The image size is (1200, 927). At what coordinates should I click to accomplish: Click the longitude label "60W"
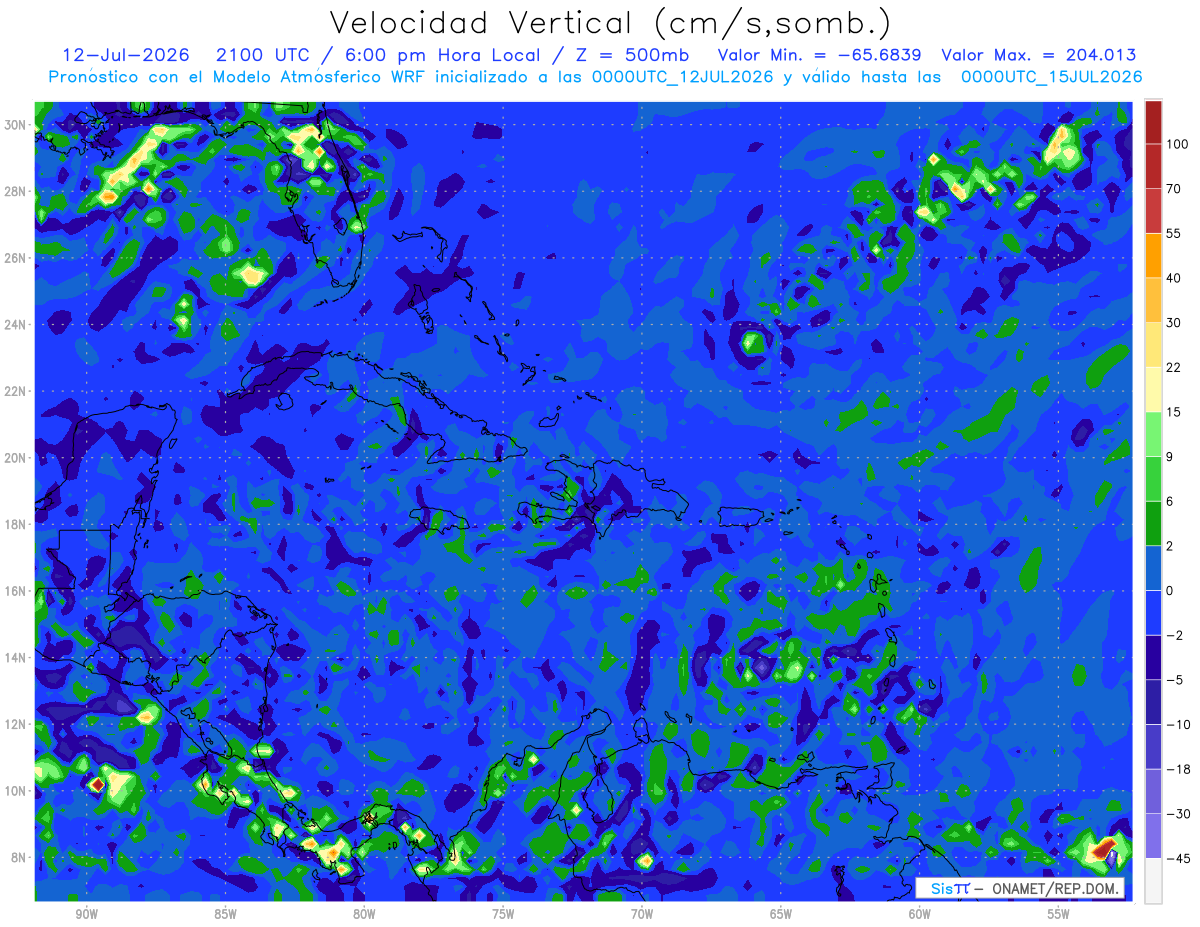[920, 914]
